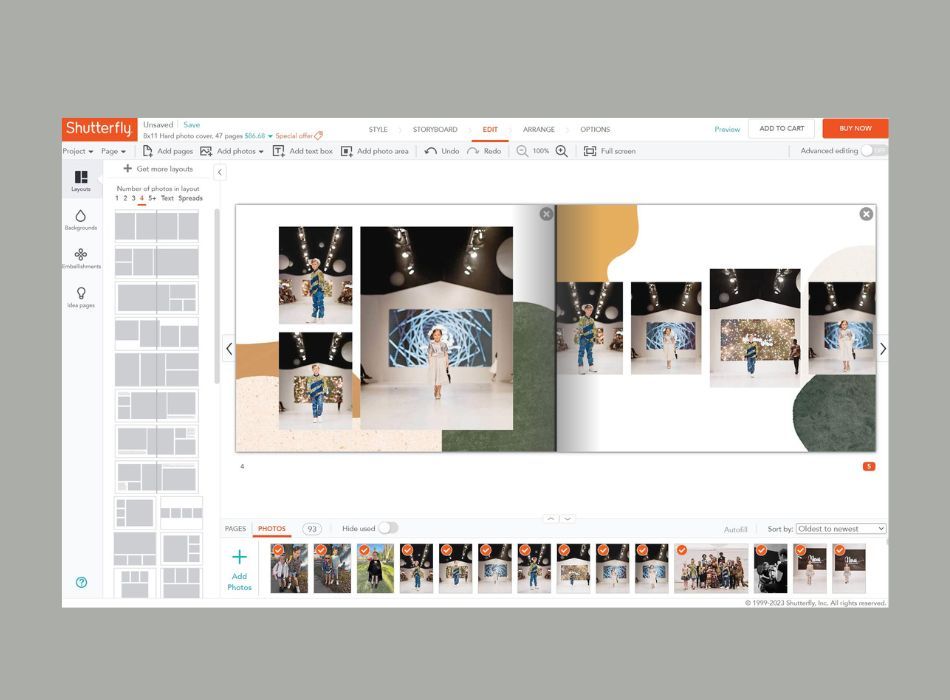The width and height of the screenshot is (950, 700).
Task: Click the Undo arrow icon
Action: tap(431, 151)
